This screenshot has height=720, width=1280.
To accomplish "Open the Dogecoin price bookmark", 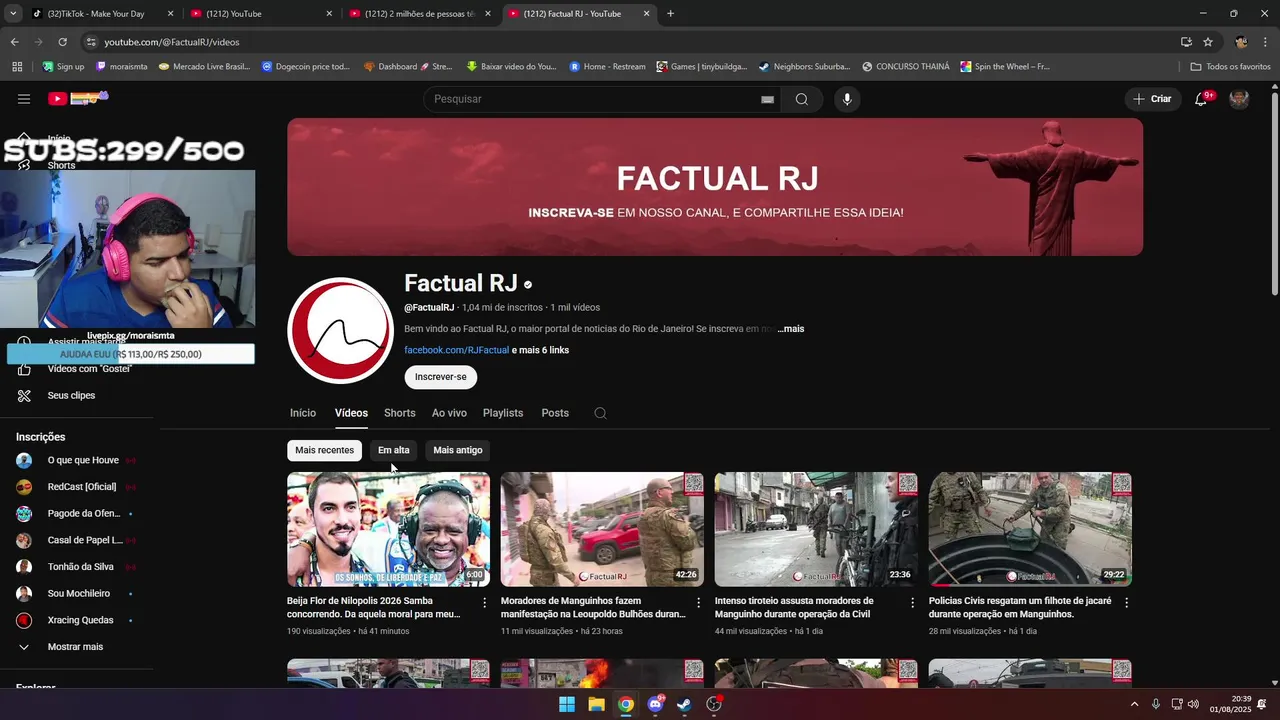I will click(306, 67).
